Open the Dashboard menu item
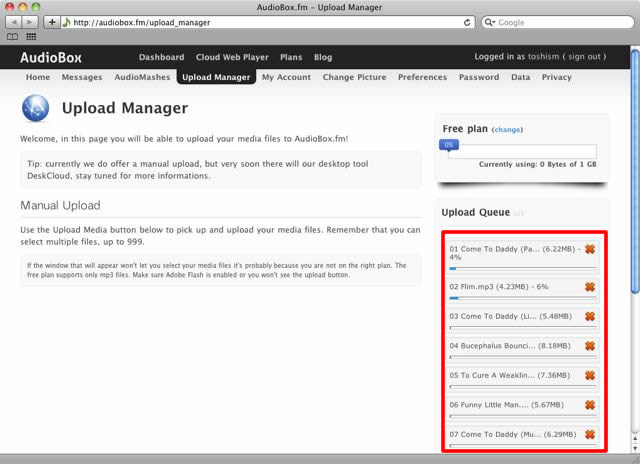Image resolution: width=640 pixels, height=464 pixels. [161, 57]
